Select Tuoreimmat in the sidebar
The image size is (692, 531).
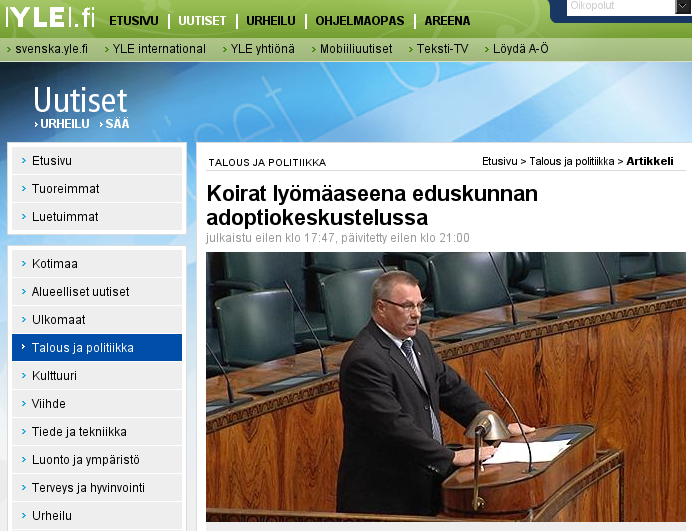pyautogui.click(x=65, y=189)
